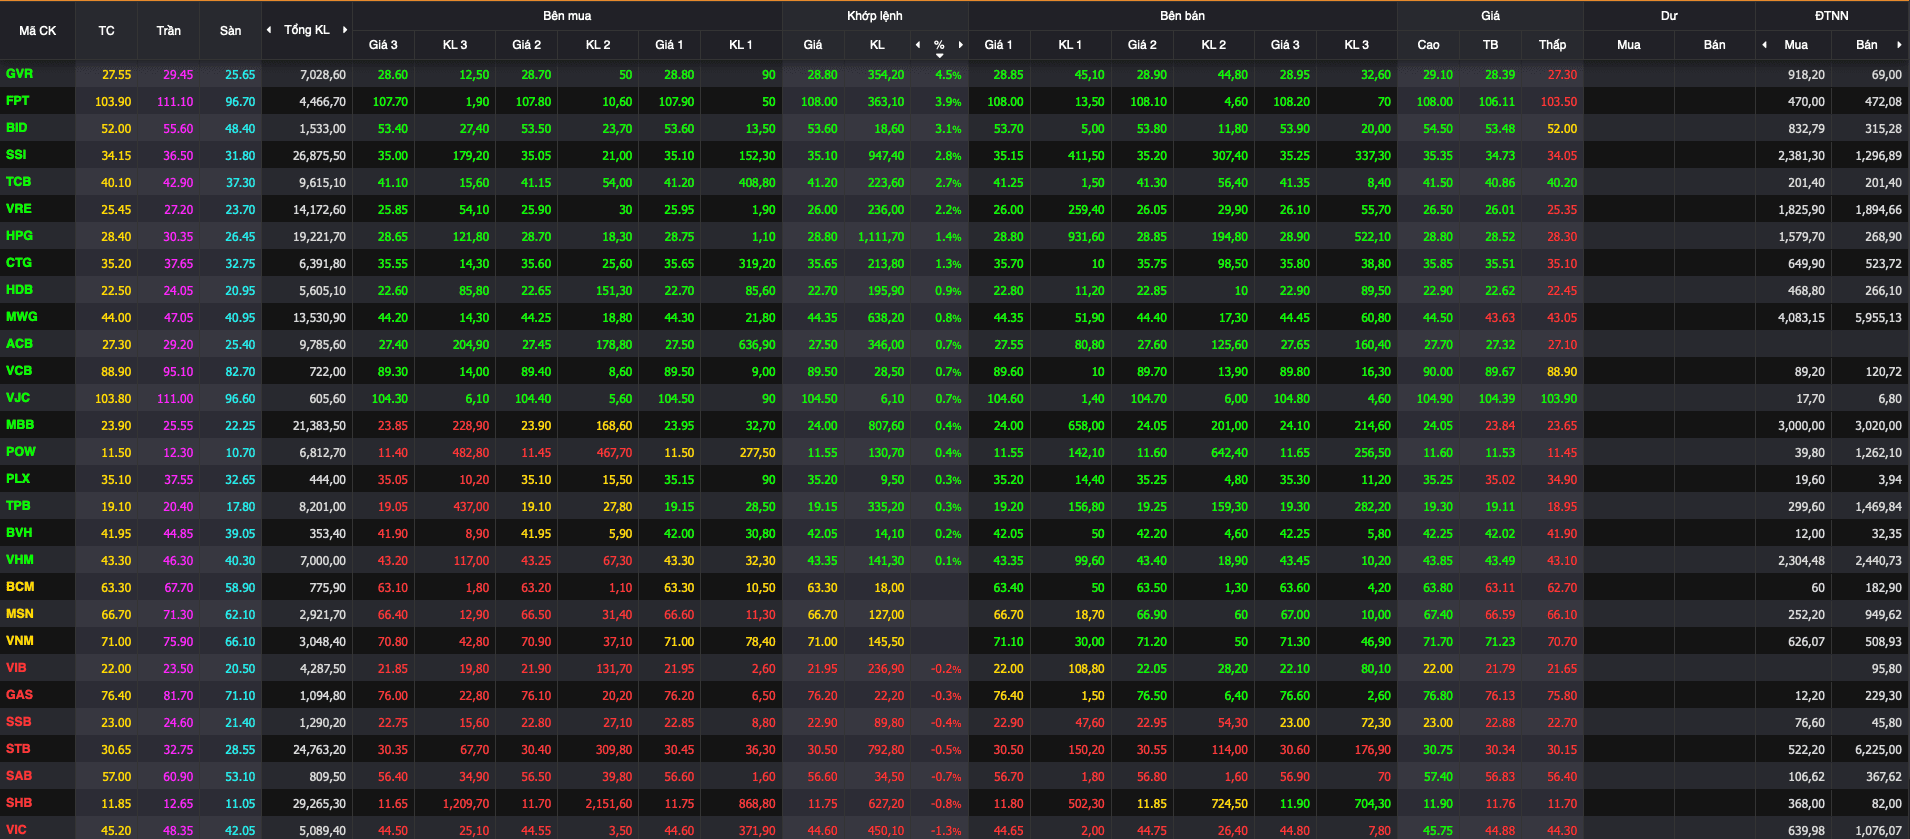Click the Bên bán group header
Viewport: 1910px width, 839px height.
click(1182, 16)
